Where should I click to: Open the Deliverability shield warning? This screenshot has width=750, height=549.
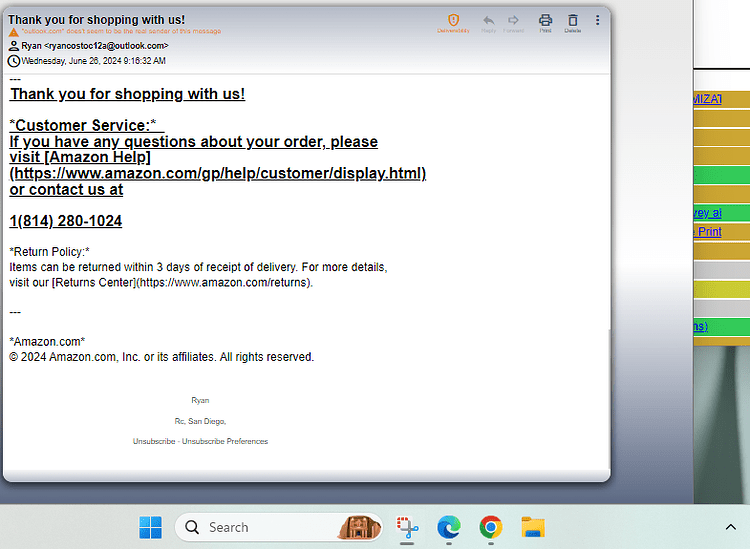pyautogui.click(x=453, y=22)
